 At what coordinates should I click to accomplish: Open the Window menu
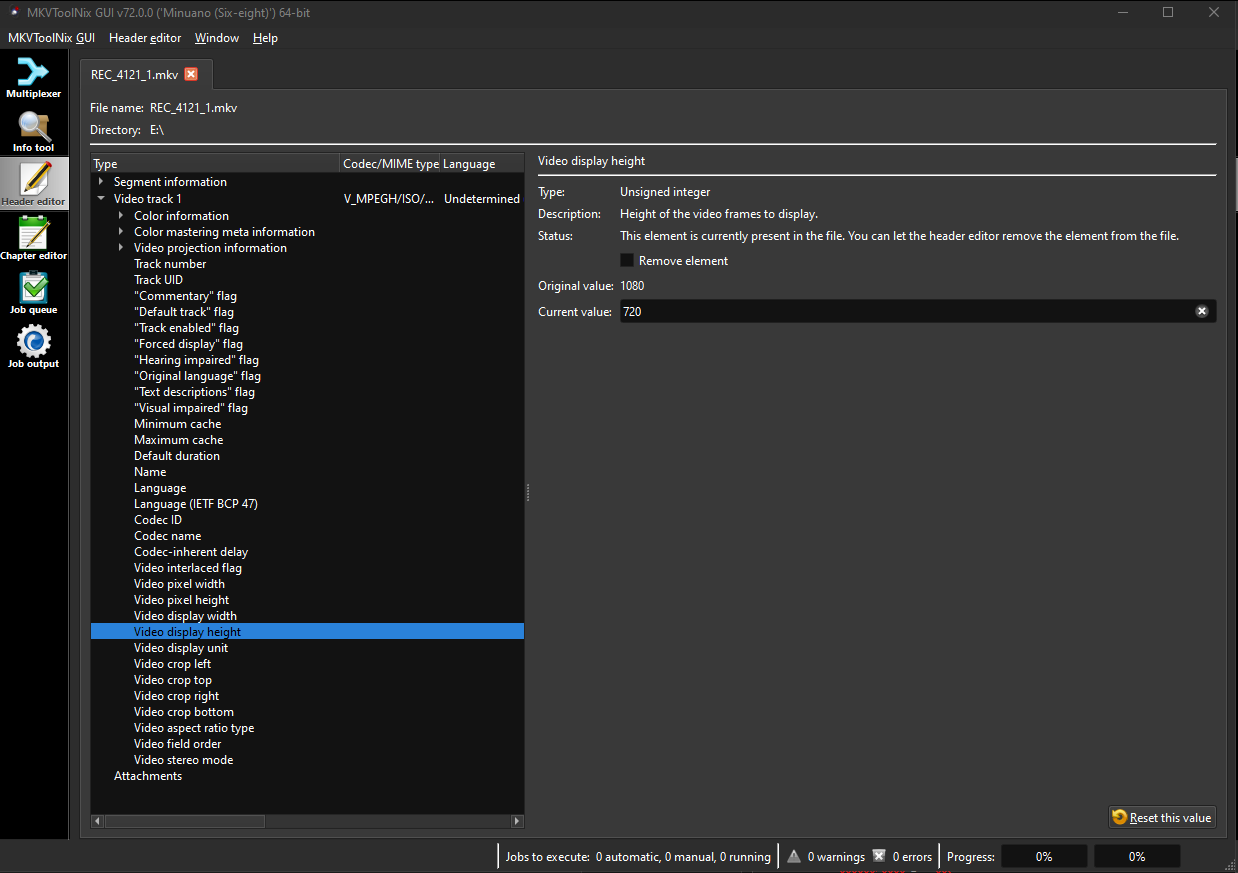tap(217, 38)
